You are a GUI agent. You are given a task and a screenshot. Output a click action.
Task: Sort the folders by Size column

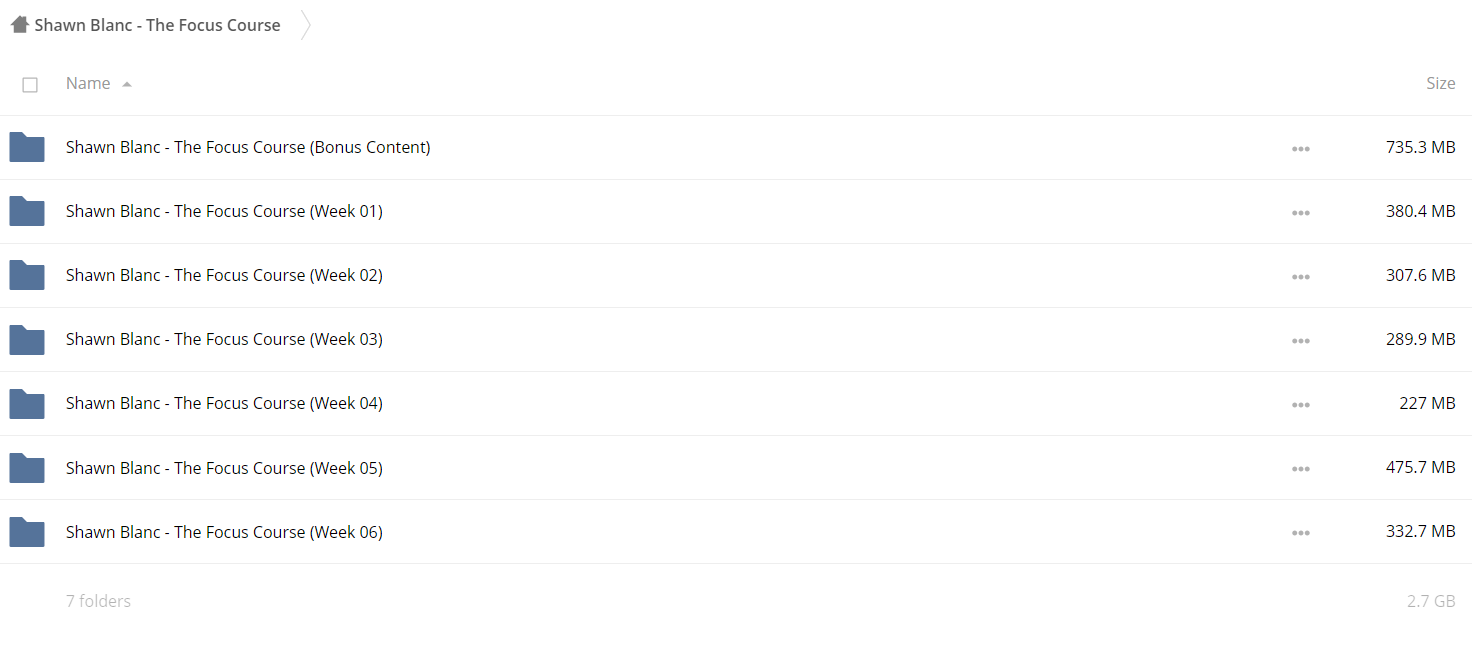1440,83
